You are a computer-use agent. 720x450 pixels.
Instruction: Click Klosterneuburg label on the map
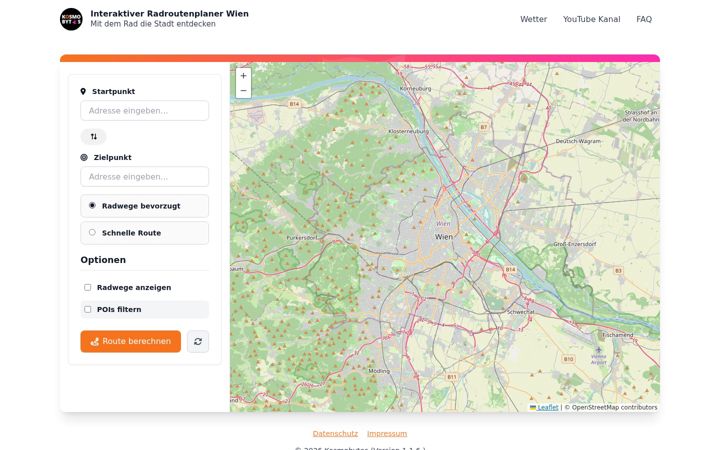coord(409,131)
